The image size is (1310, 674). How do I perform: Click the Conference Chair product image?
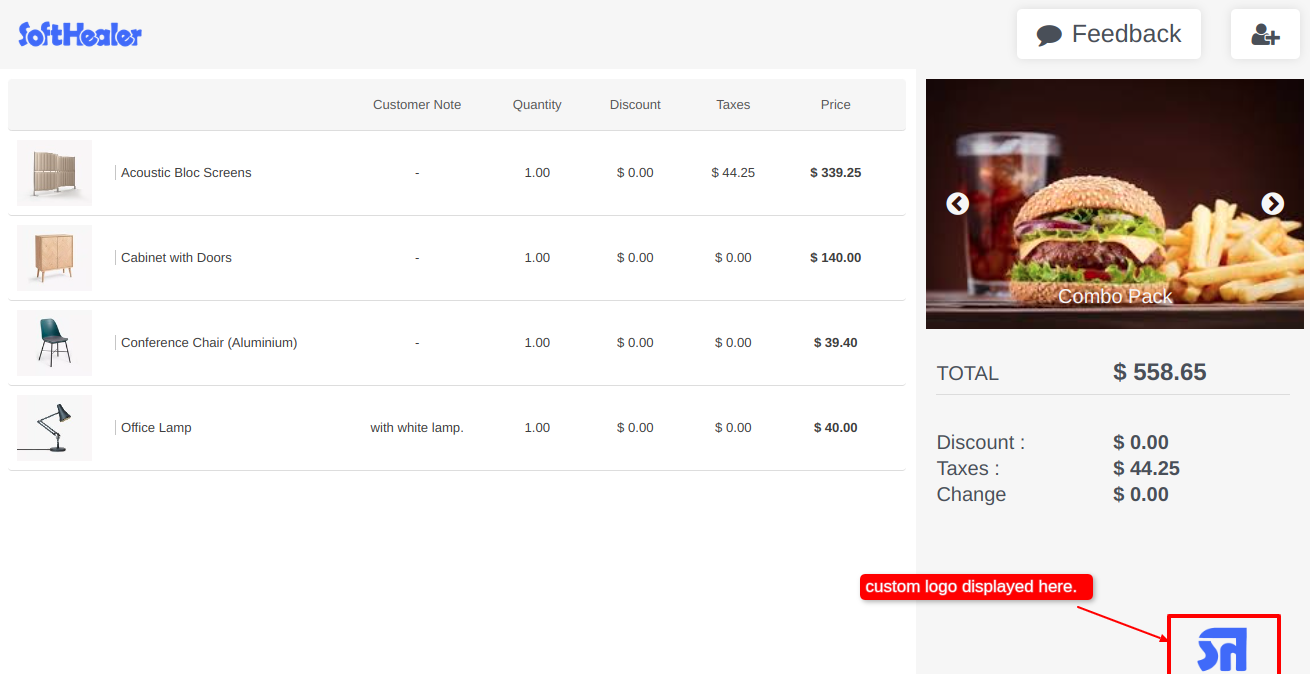tap(54, 343)
